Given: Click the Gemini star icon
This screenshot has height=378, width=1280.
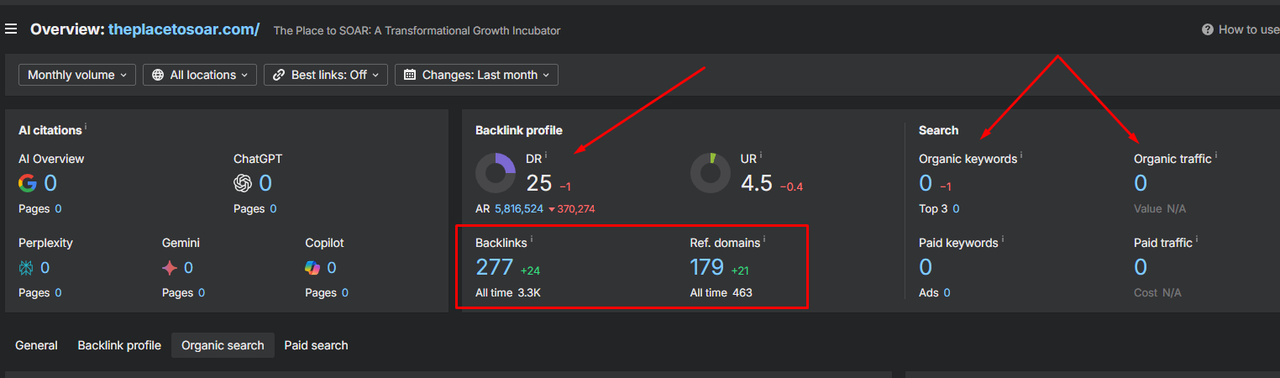Looking at the screenshot, I should (170, 267).
